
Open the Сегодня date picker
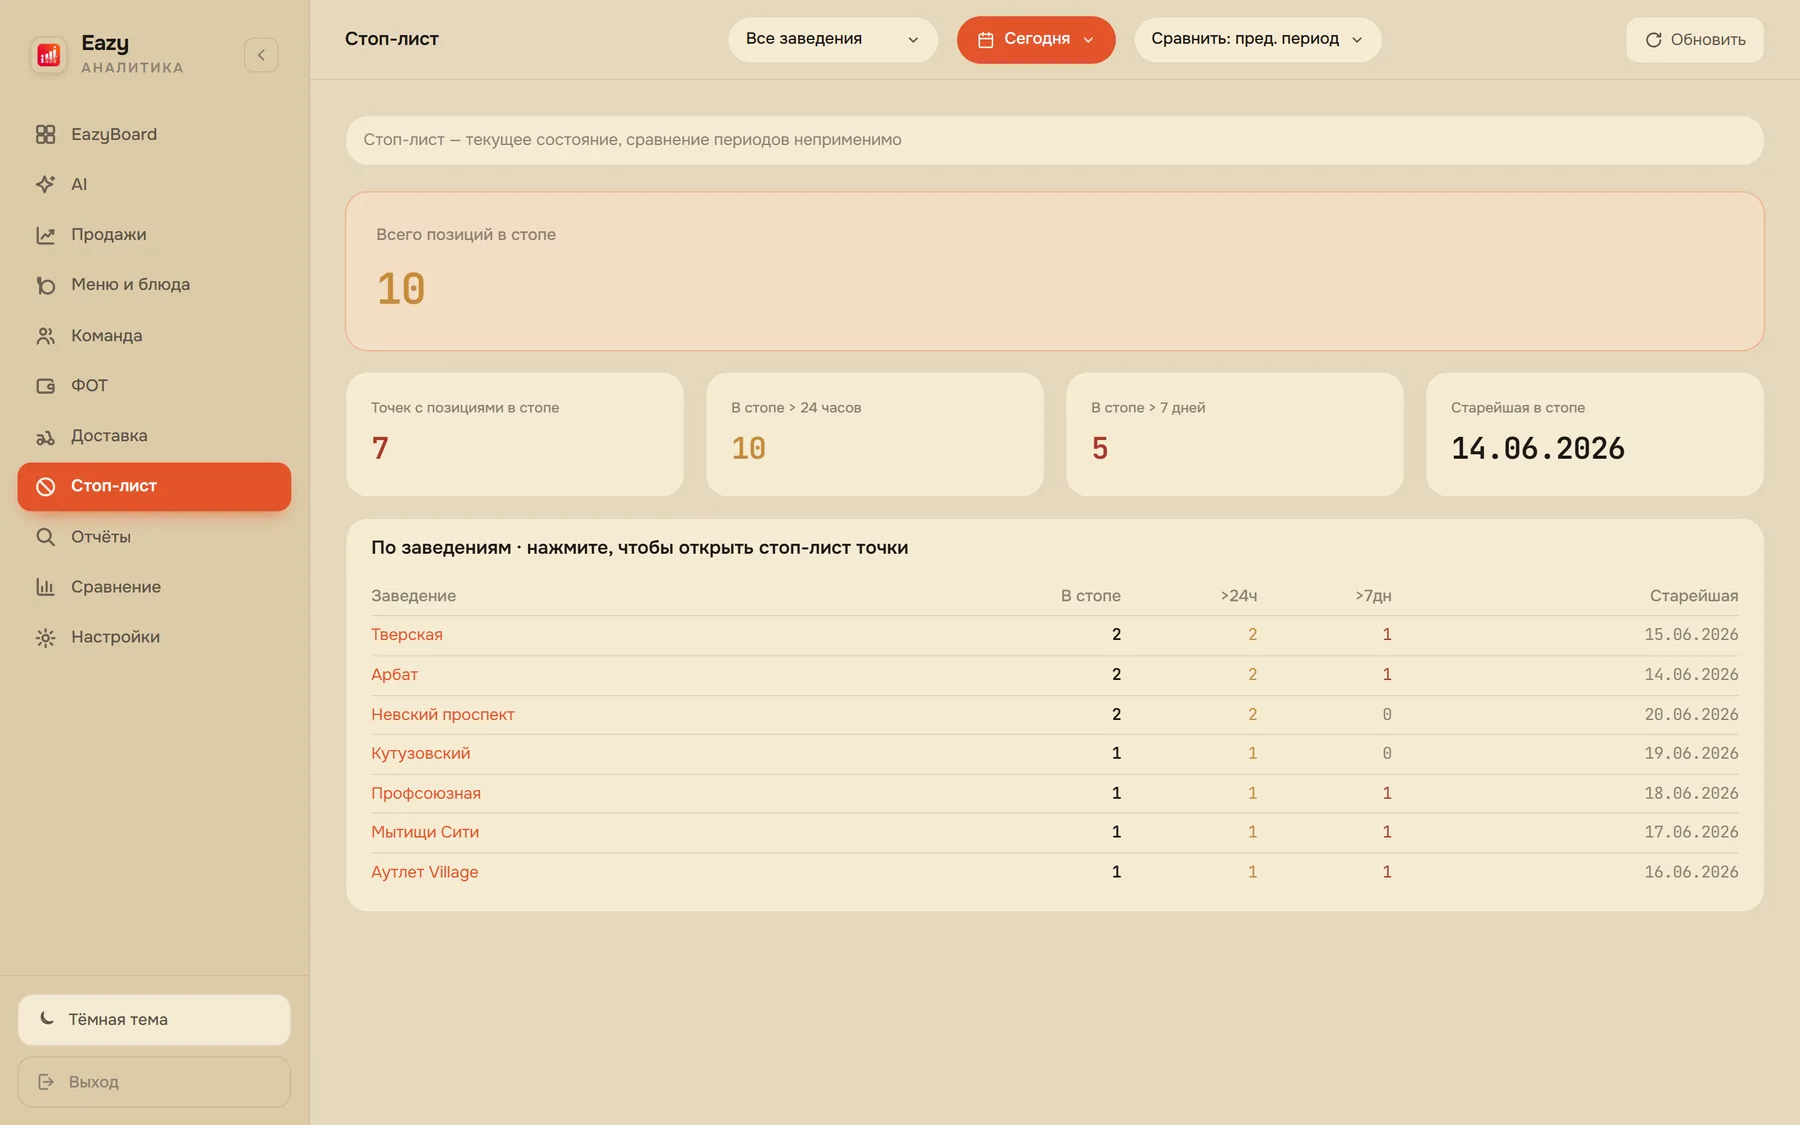(1036, 40)
